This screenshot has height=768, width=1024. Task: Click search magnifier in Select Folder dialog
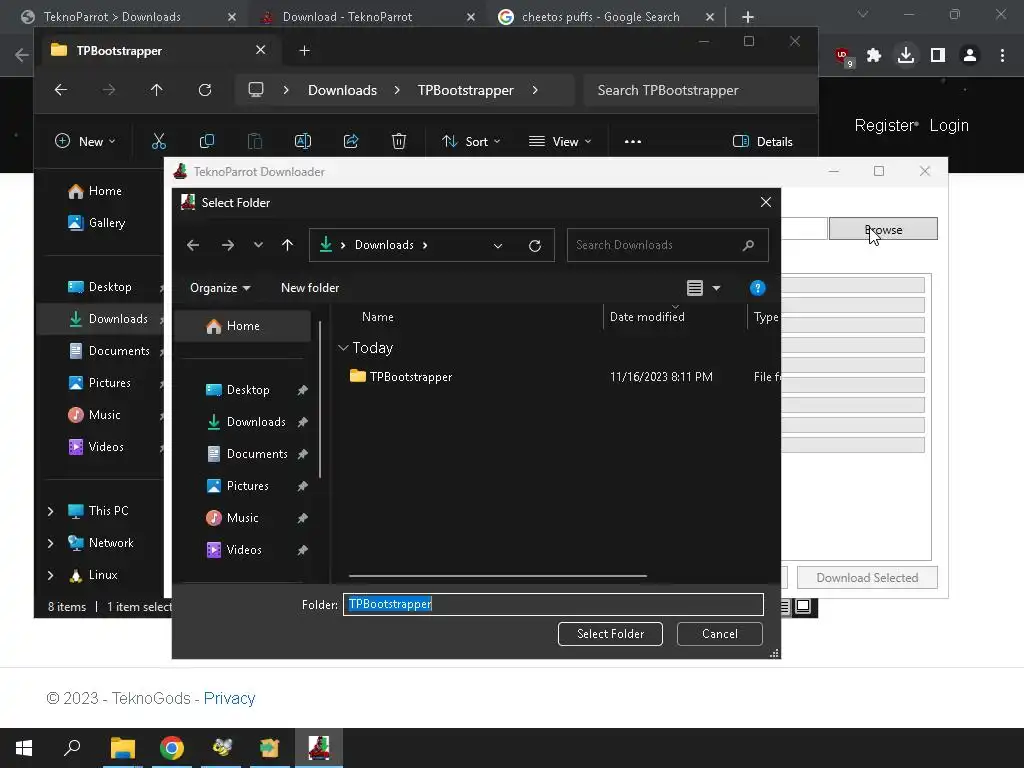pyautogui.click(x=748, y=246)
